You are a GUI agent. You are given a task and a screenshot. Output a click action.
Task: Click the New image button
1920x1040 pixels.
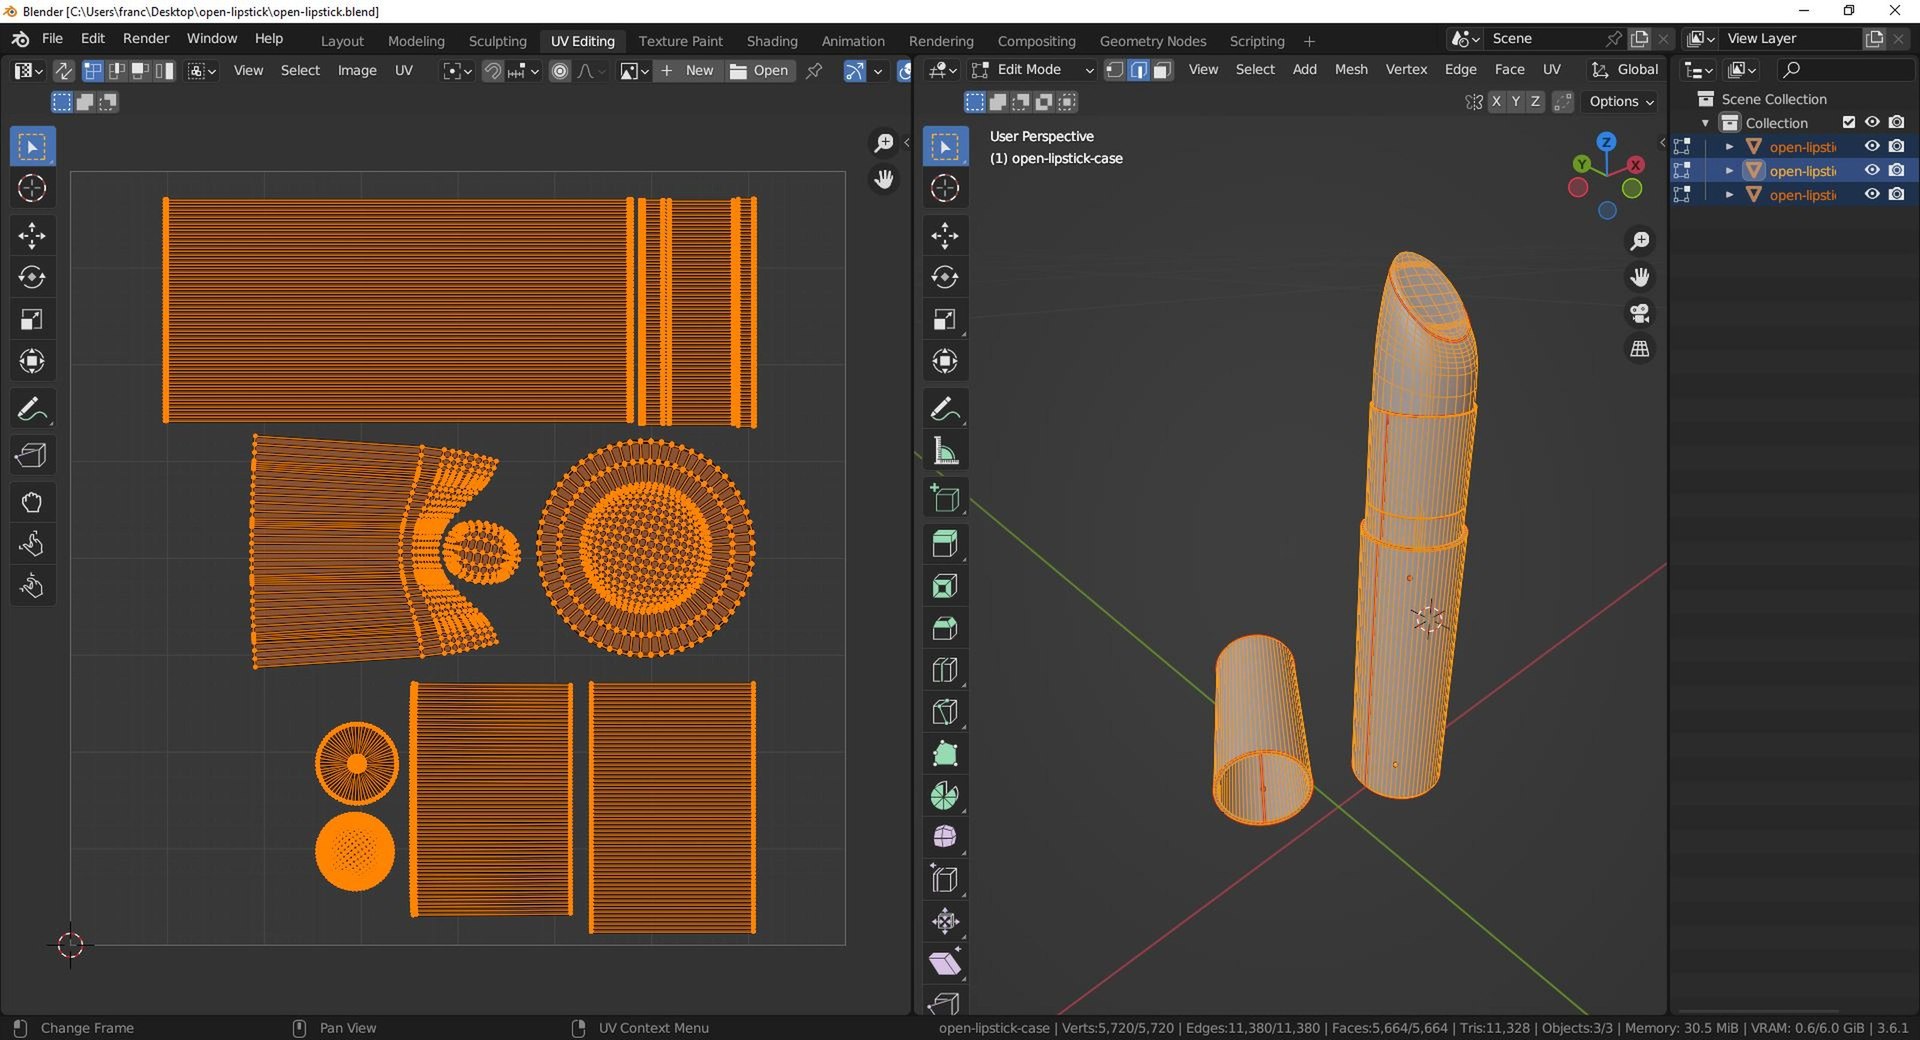tap(688, 70)
